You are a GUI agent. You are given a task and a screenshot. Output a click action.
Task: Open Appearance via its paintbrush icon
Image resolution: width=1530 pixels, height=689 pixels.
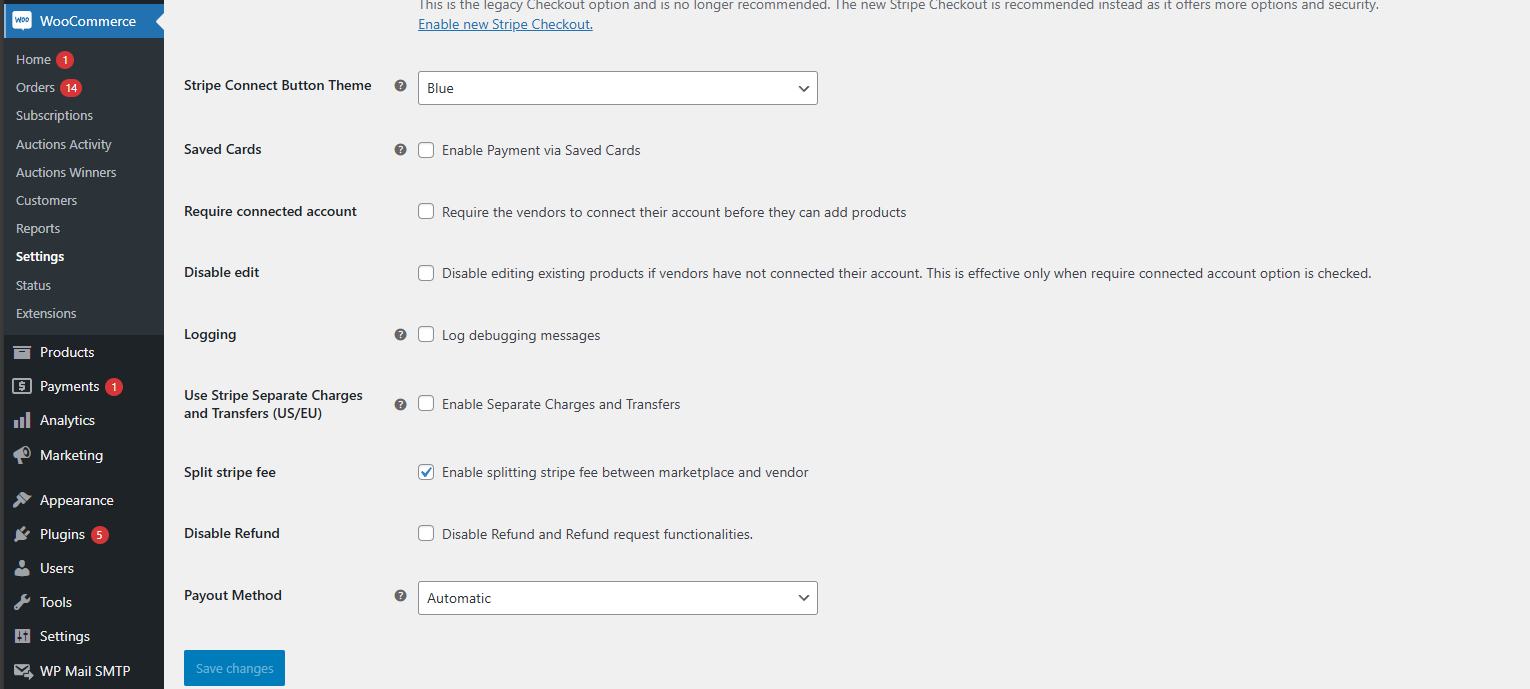pyautogui.click(x=22, y=500)
